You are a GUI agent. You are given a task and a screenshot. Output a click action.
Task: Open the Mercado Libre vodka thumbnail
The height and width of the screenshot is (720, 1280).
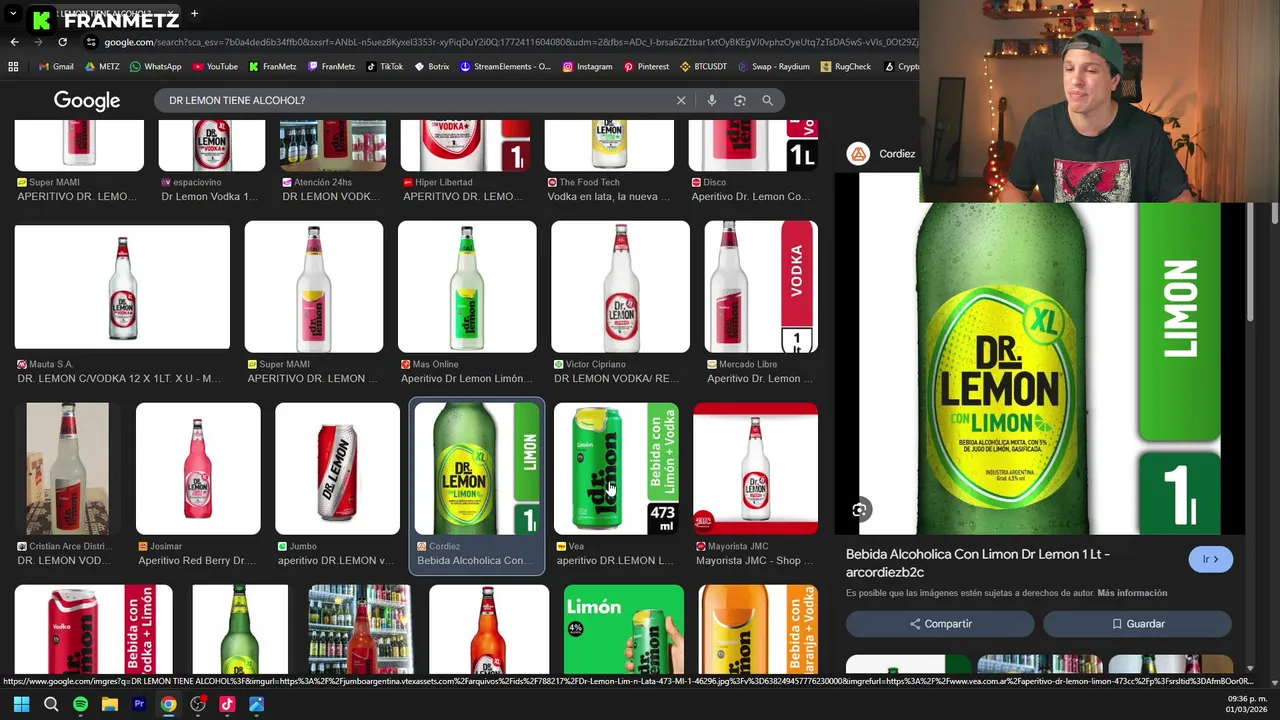(761, 287)
